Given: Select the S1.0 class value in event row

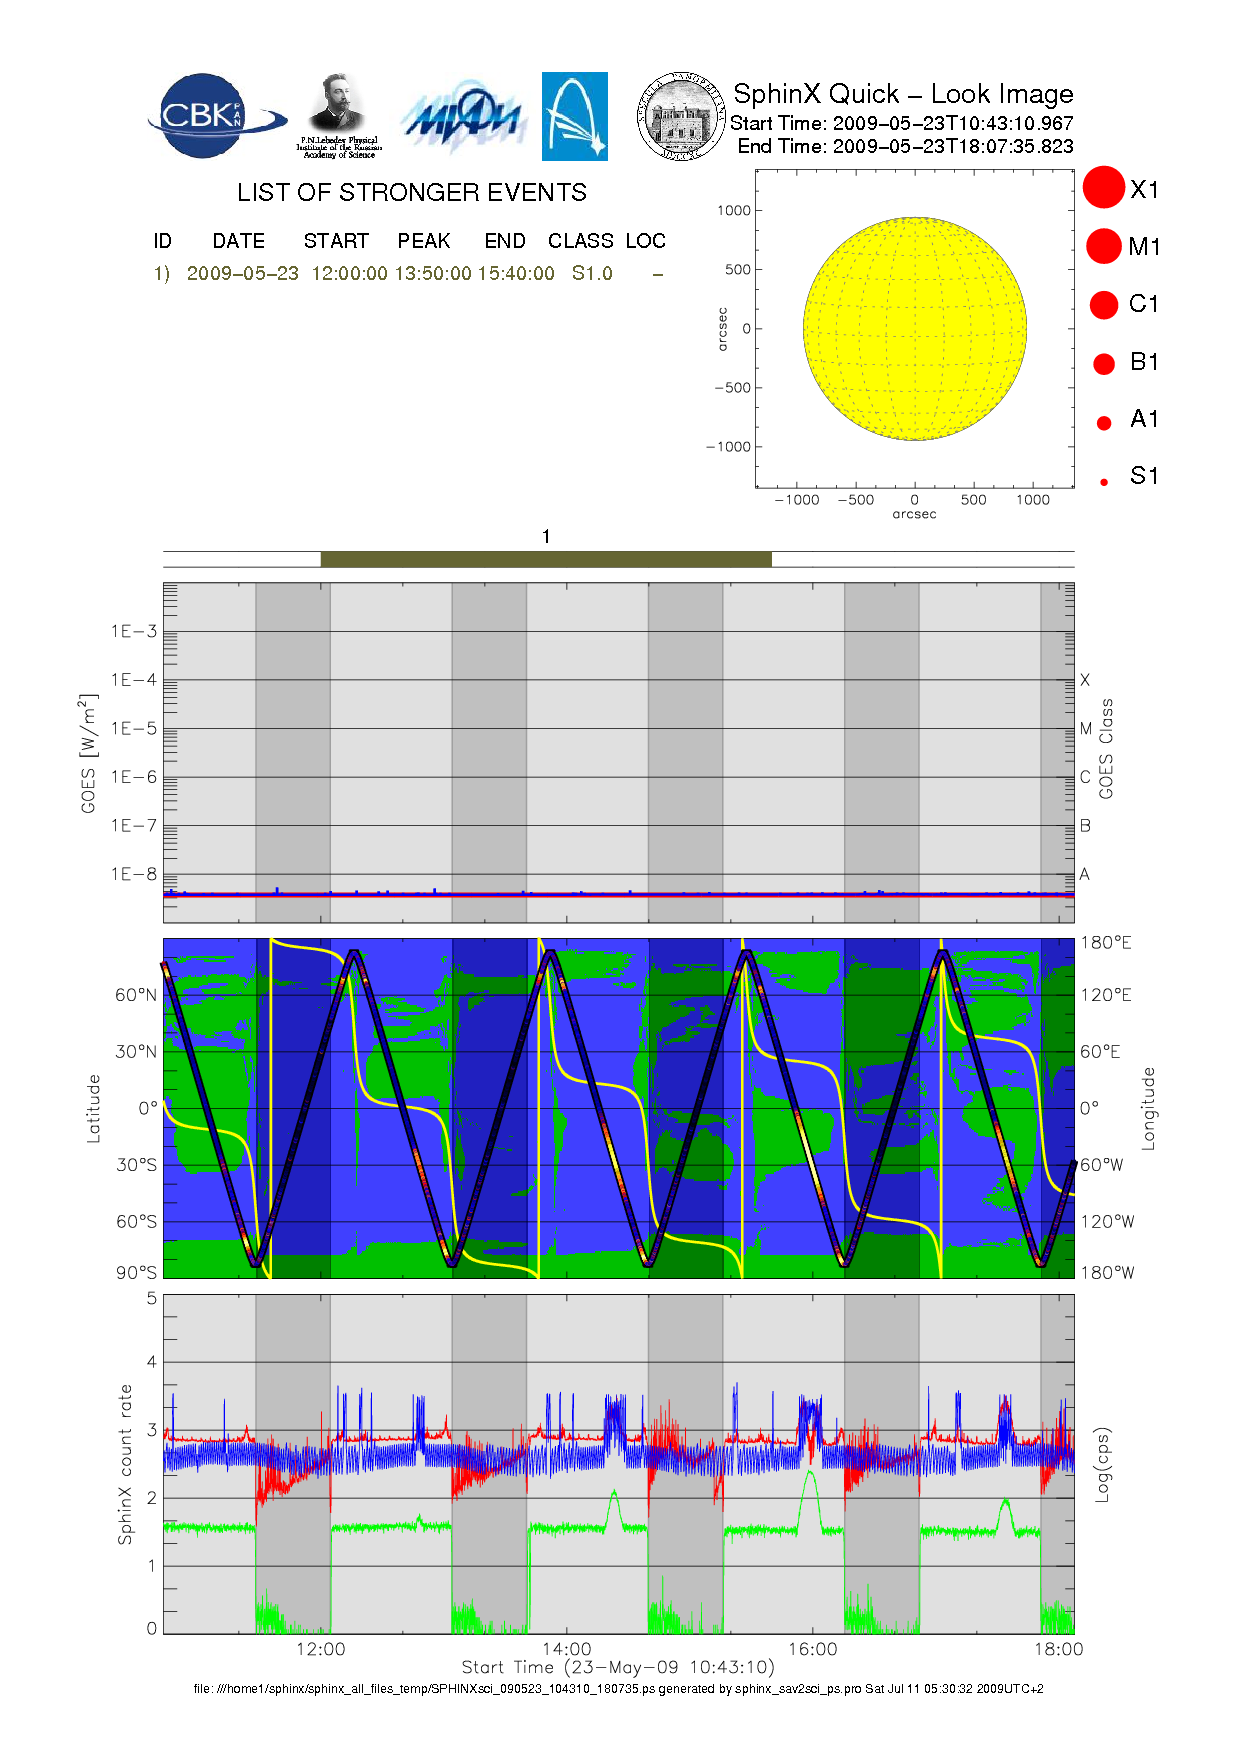Looking at the screenshot, I should click(x=592, y=274).
